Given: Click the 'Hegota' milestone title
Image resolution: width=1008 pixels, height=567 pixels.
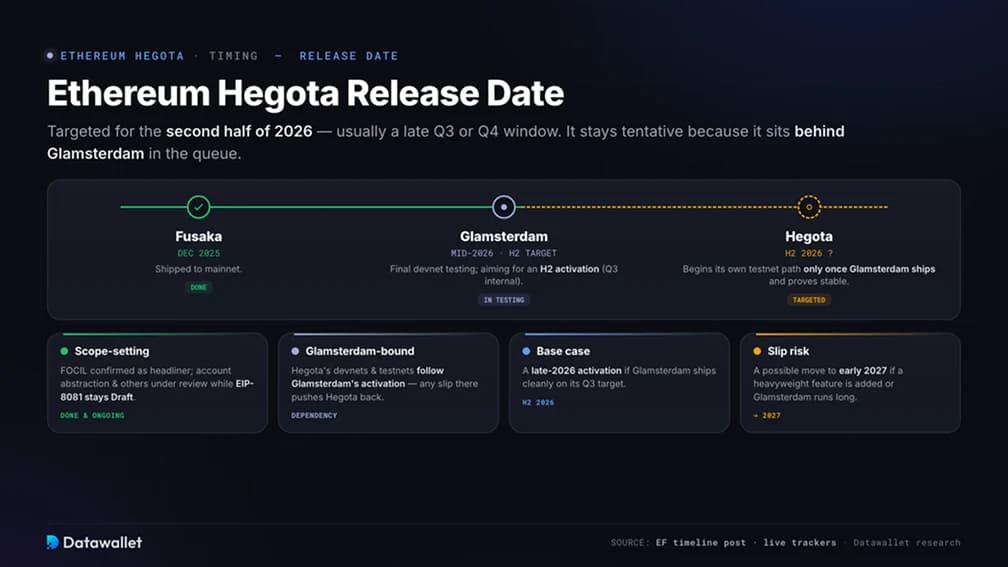Looking at the screenshot, I should [x=809, y=237].
